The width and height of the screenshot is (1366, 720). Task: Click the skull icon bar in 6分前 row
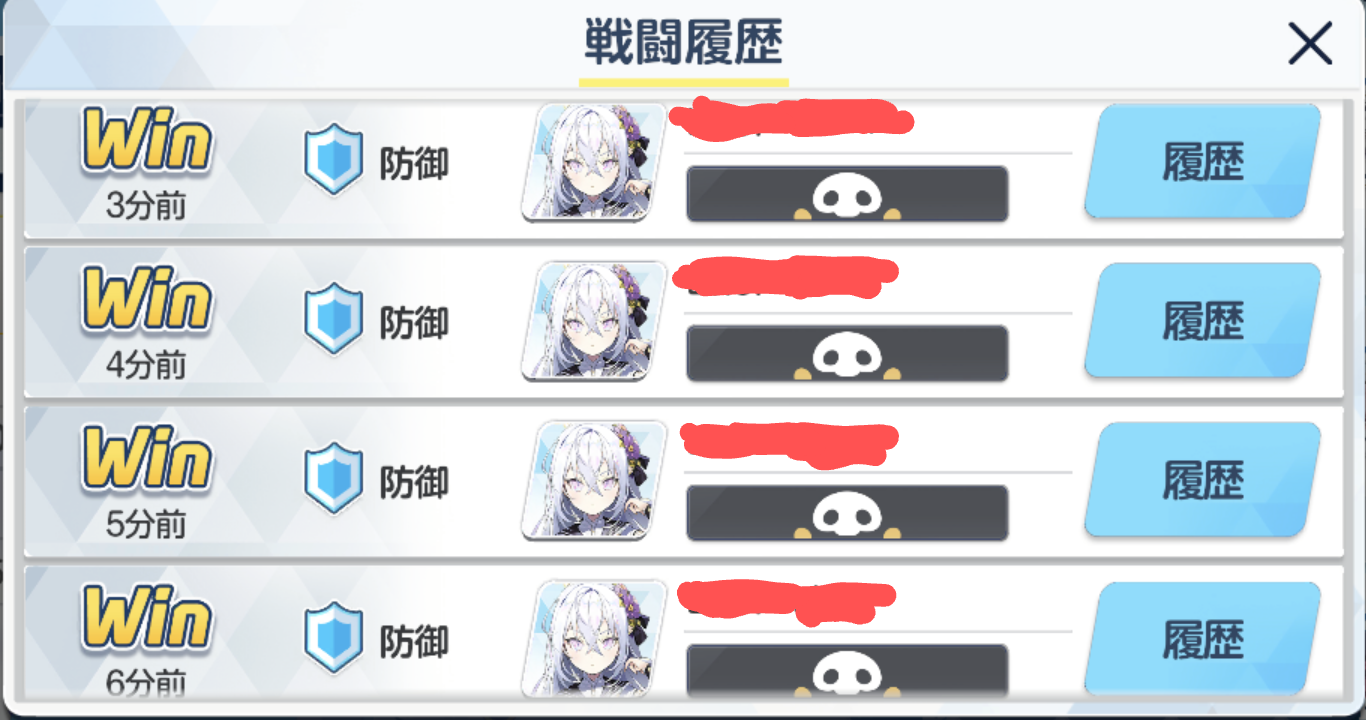(847, 671)
